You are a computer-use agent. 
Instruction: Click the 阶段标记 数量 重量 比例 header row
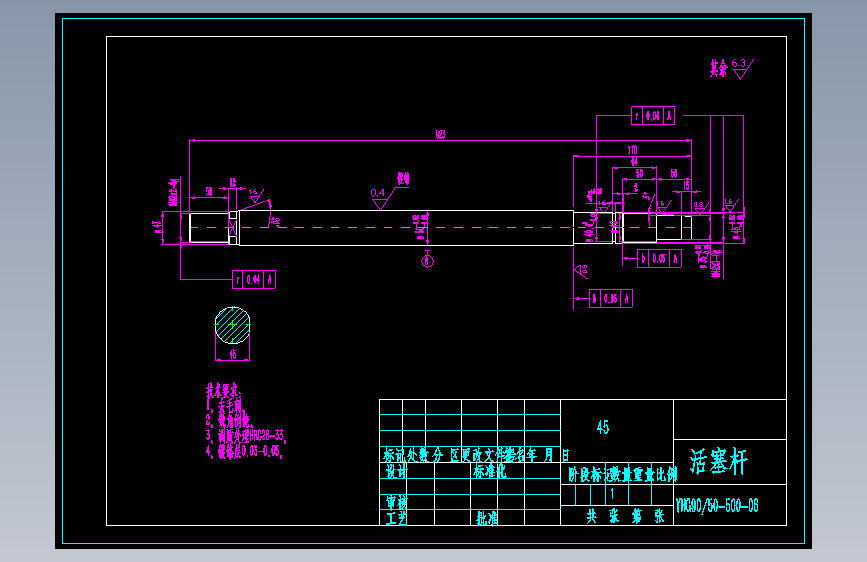point(623,475)
